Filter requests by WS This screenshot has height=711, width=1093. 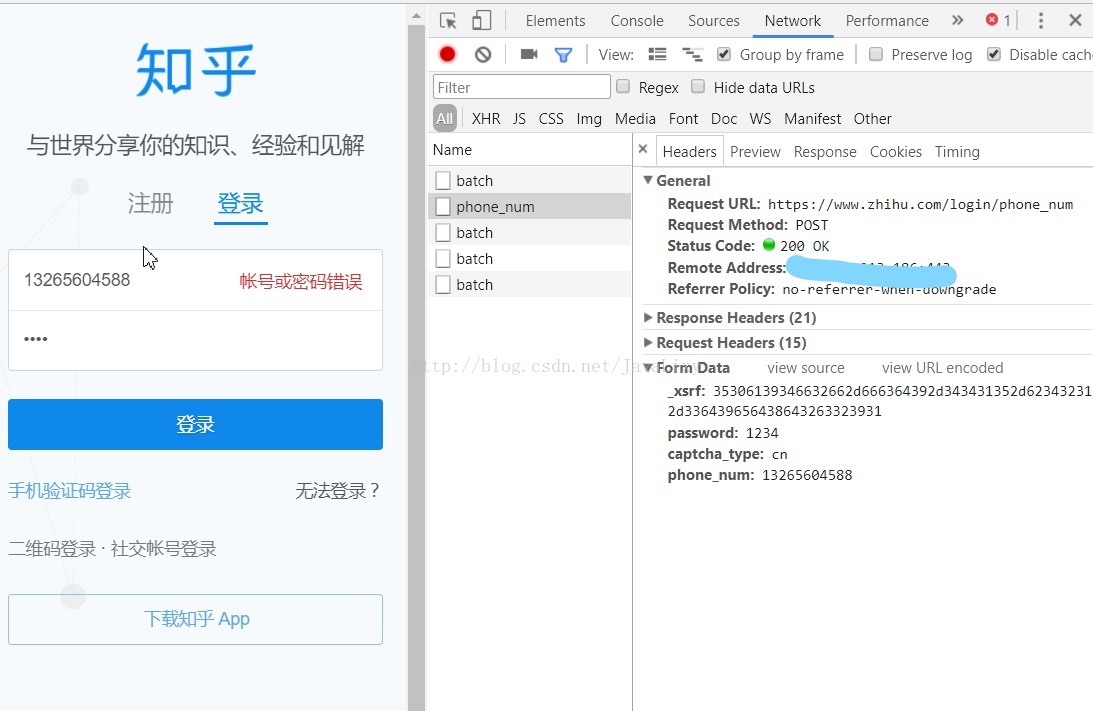click(x=760, y=119)
